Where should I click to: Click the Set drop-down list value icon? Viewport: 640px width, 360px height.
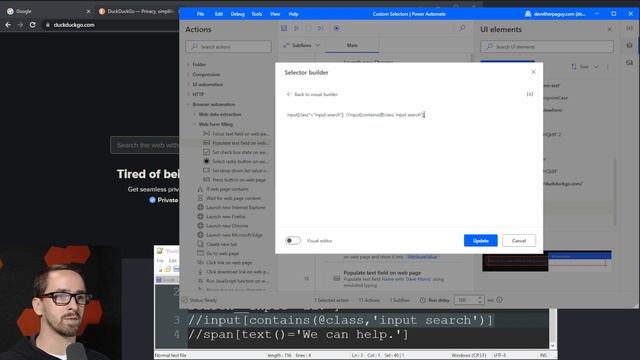[207, 170]
